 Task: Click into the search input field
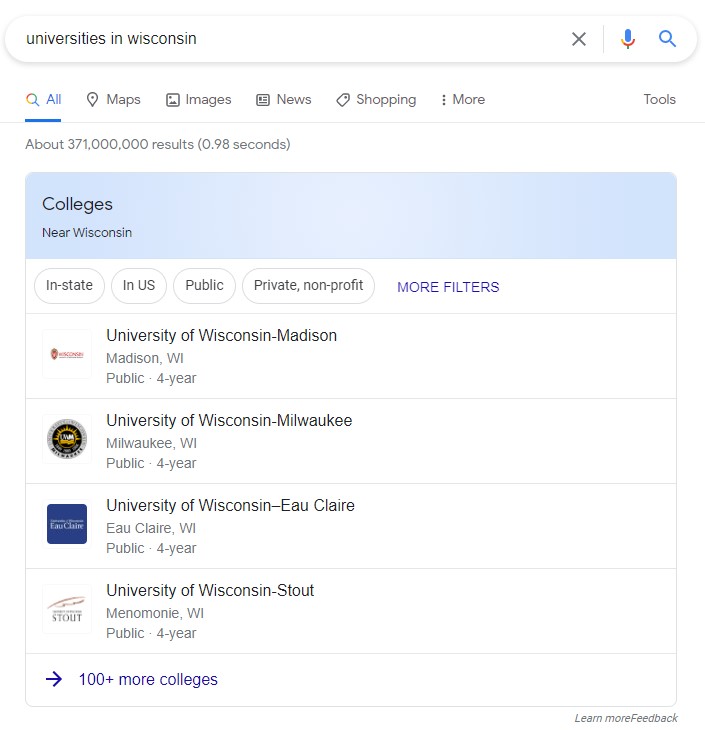(x=290, y=39)
